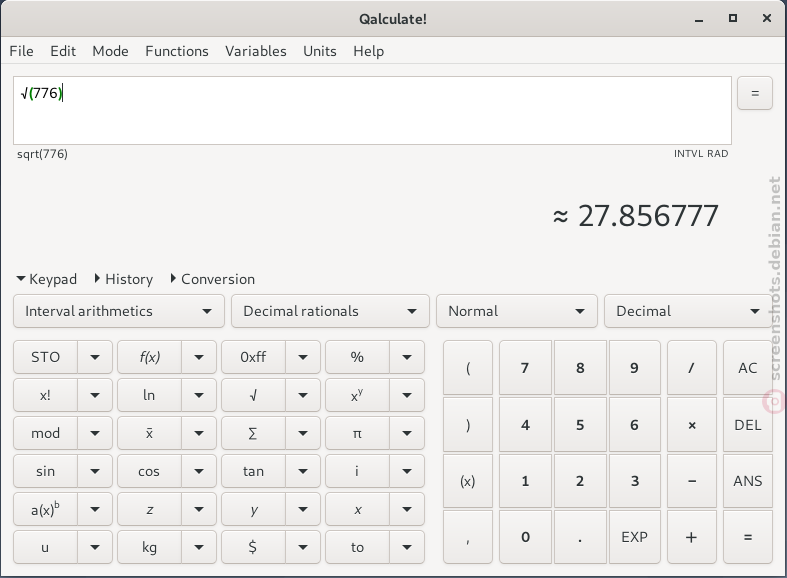
Task: Open the Functions menu
Action: (177, 51)
